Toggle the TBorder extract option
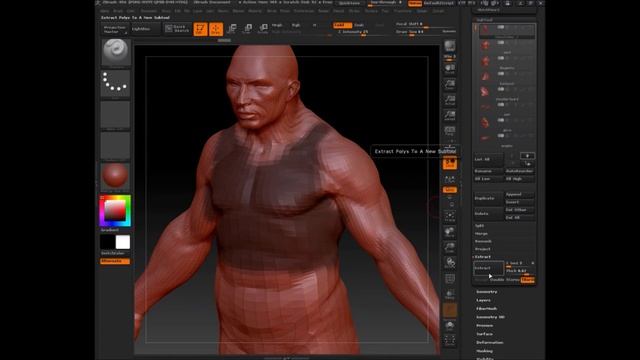640x360 pixels. (527, 280)
